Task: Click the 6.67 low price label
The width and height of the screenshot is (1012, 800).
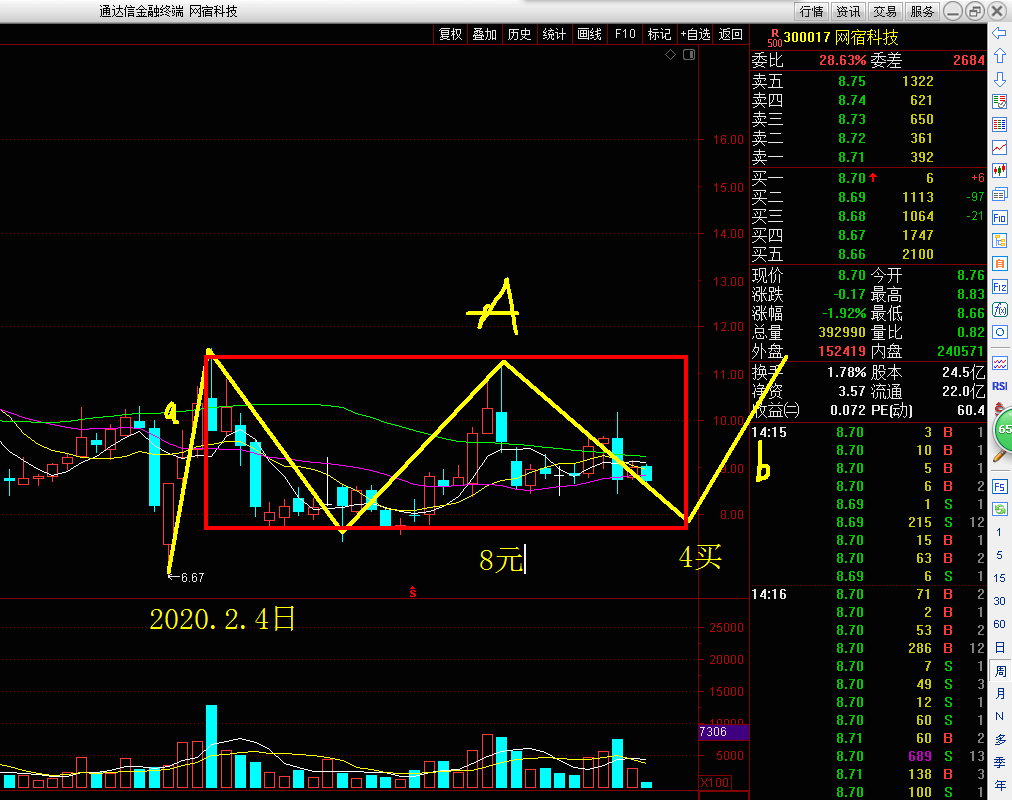Action: point(187,577)
